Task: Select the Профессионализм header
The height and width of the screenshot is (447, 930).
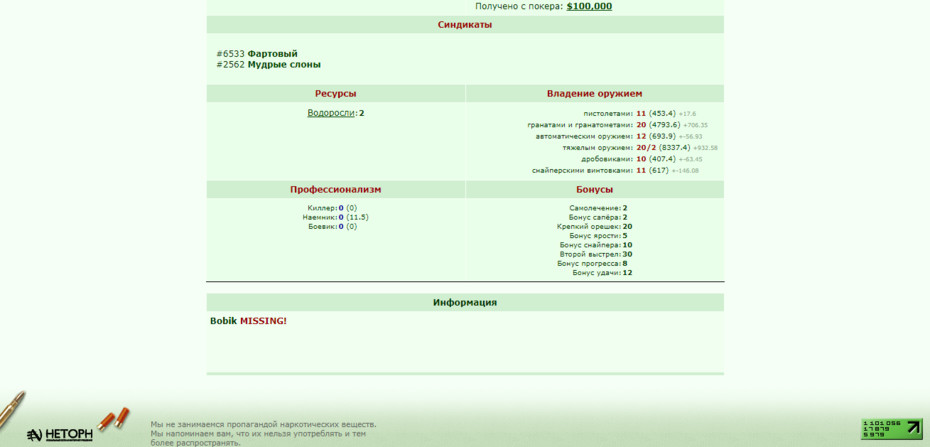Action: click(336, 190)
